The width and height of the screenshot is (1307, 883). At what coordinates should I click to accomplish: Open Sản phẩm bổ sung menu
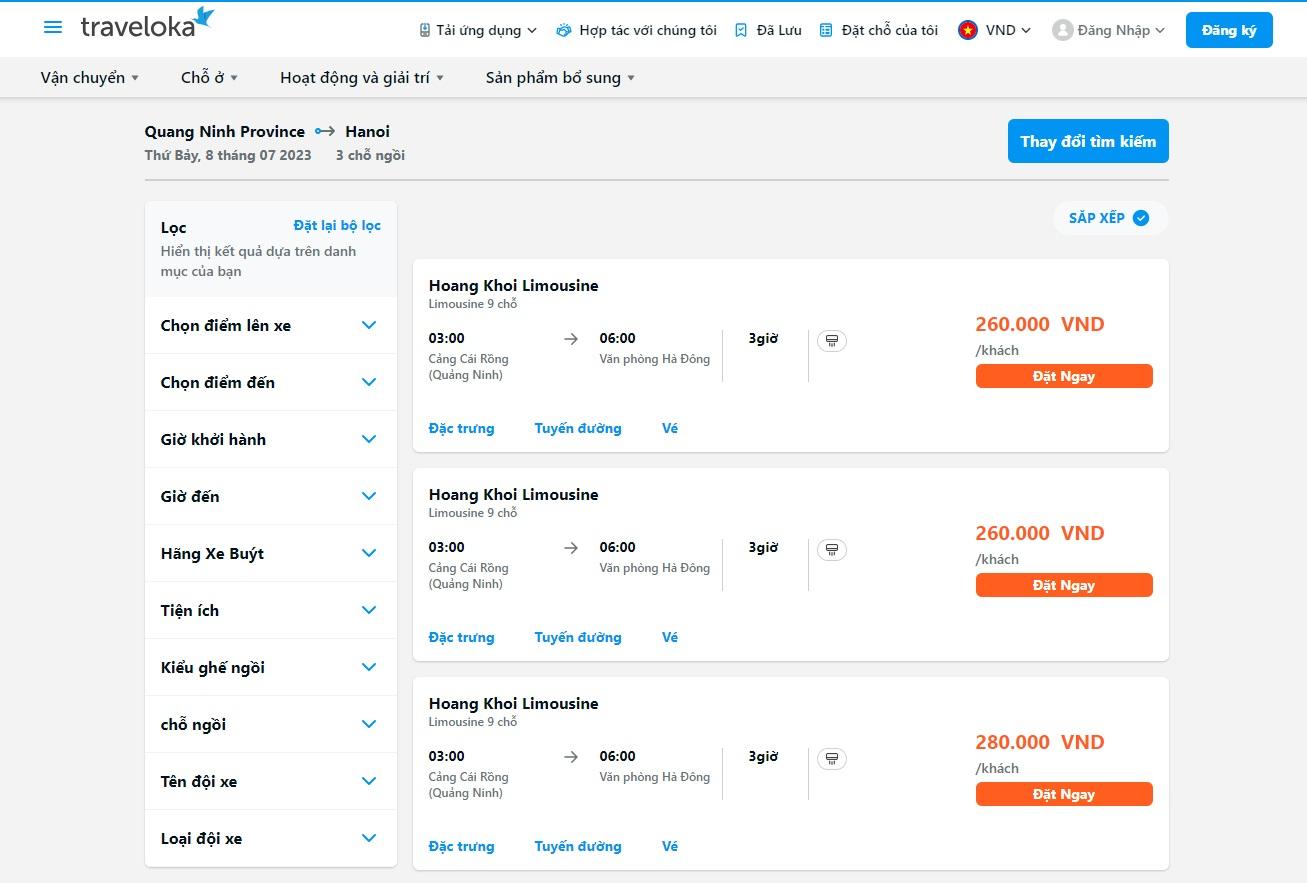560,77
